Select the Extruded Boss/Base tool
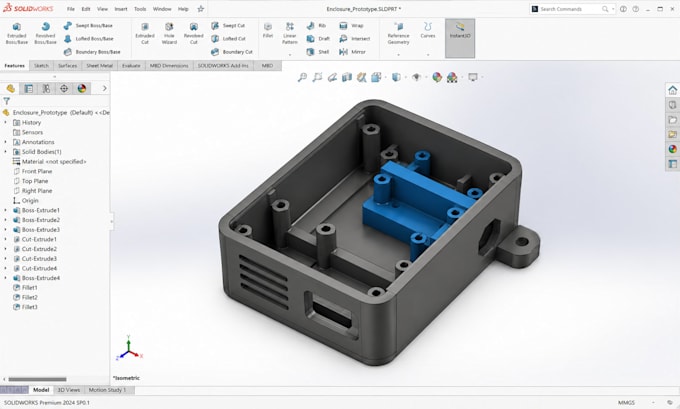 pyautogui.click(x=16, y=33)
